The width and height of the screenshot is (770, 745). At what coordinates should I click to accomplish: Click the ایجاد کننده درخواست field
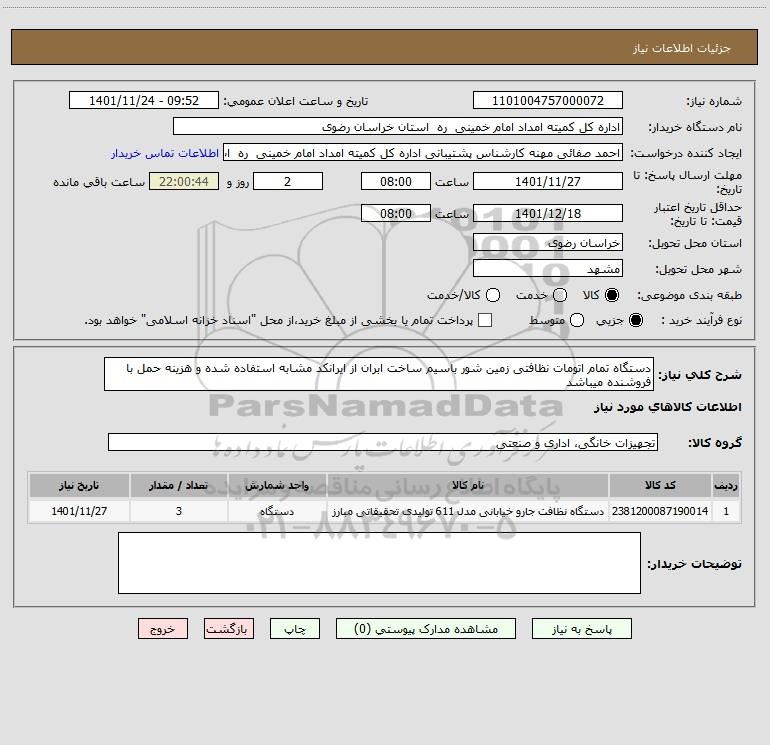point(423,153)
